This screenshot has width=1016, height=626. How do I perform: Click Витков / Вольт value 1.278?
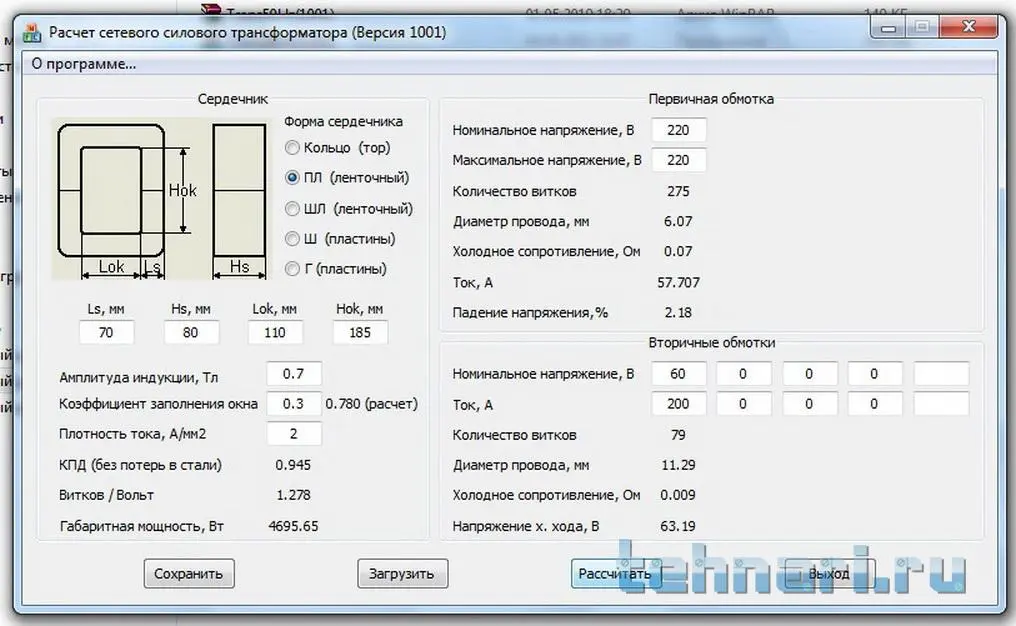[293, 495]
